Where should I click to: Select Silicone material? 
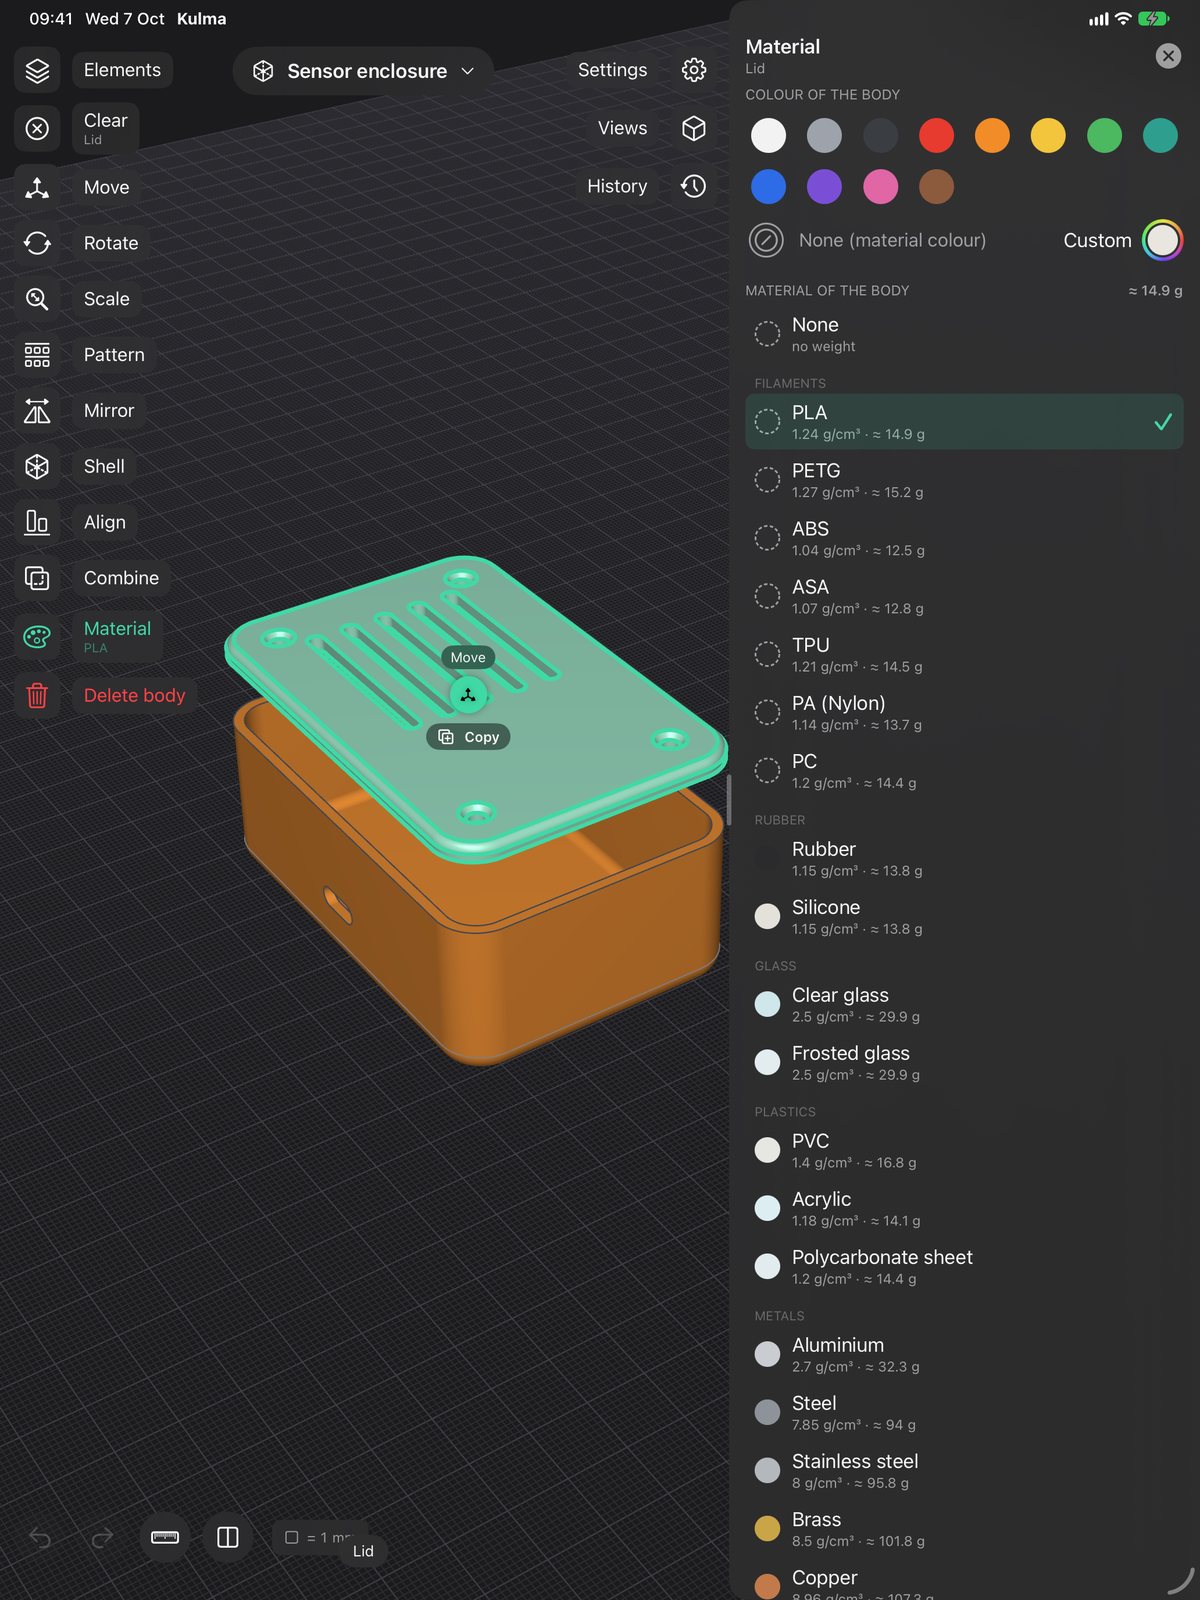point(964,916)
